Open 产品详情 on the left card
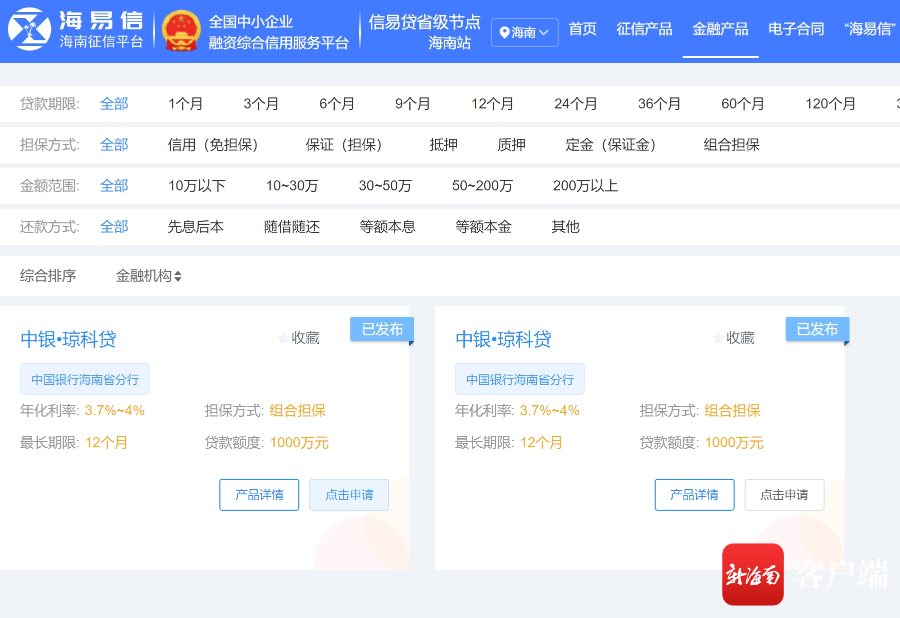Image resolution: width=900 pixels, height=618 pixels. point(259,495)
